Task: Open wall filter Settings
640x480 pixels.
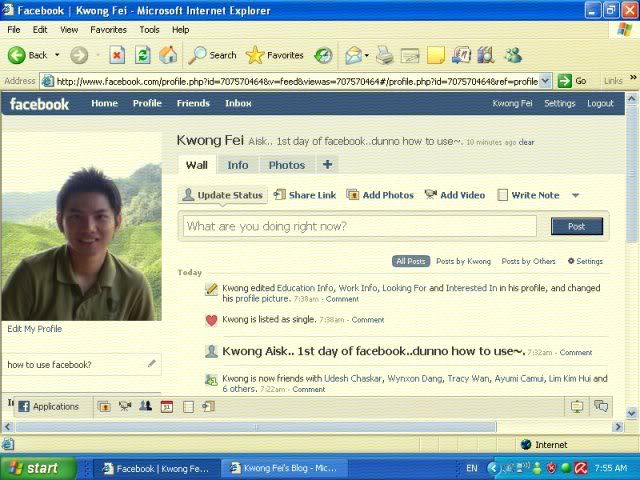Action: tap(585, 261)
